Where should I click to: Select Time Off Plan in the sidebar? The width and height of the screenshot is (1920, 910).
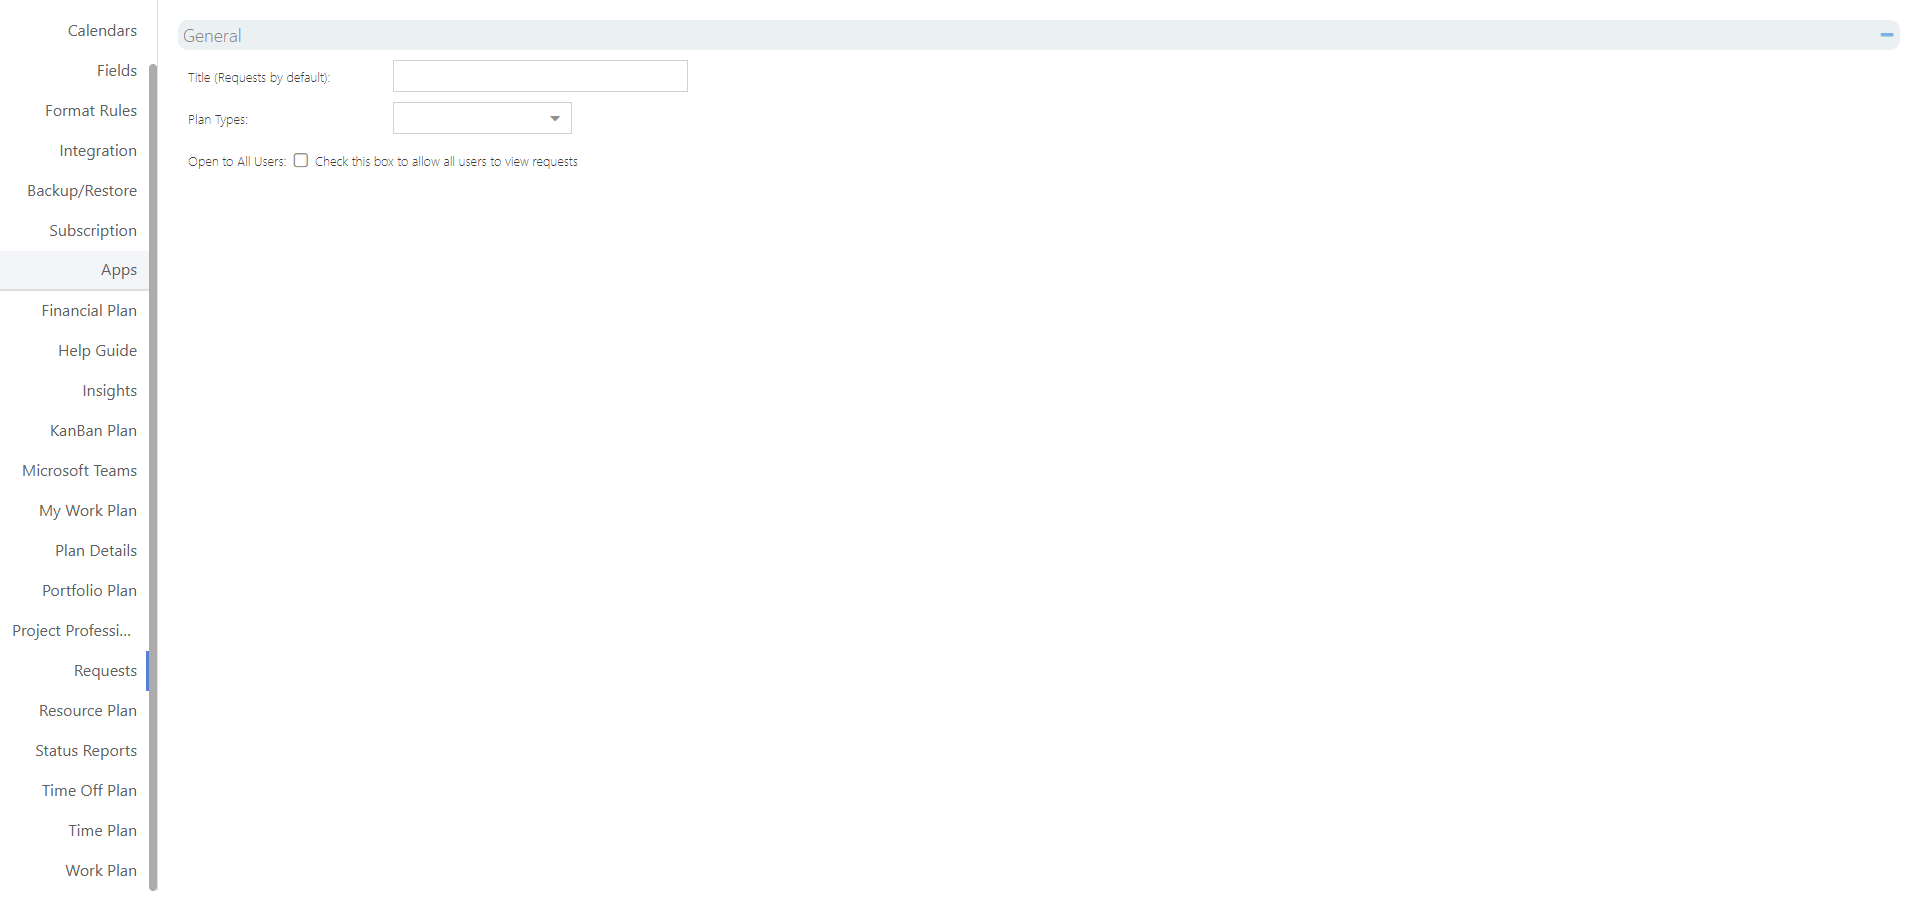[x=89, y=790]
